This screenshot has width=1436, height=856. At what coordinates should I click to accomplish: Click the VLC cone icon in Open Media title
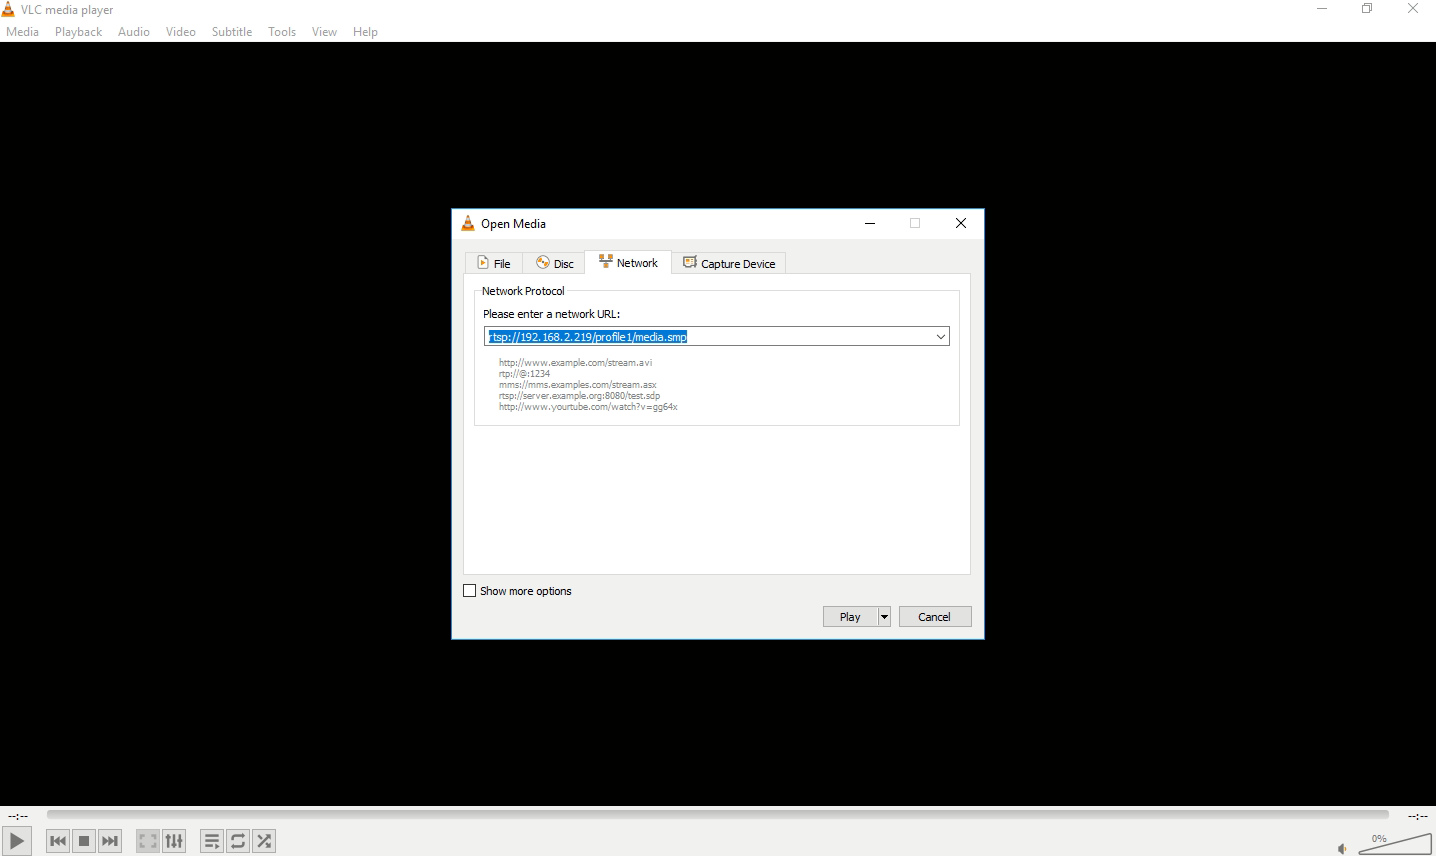click(468, 223)
